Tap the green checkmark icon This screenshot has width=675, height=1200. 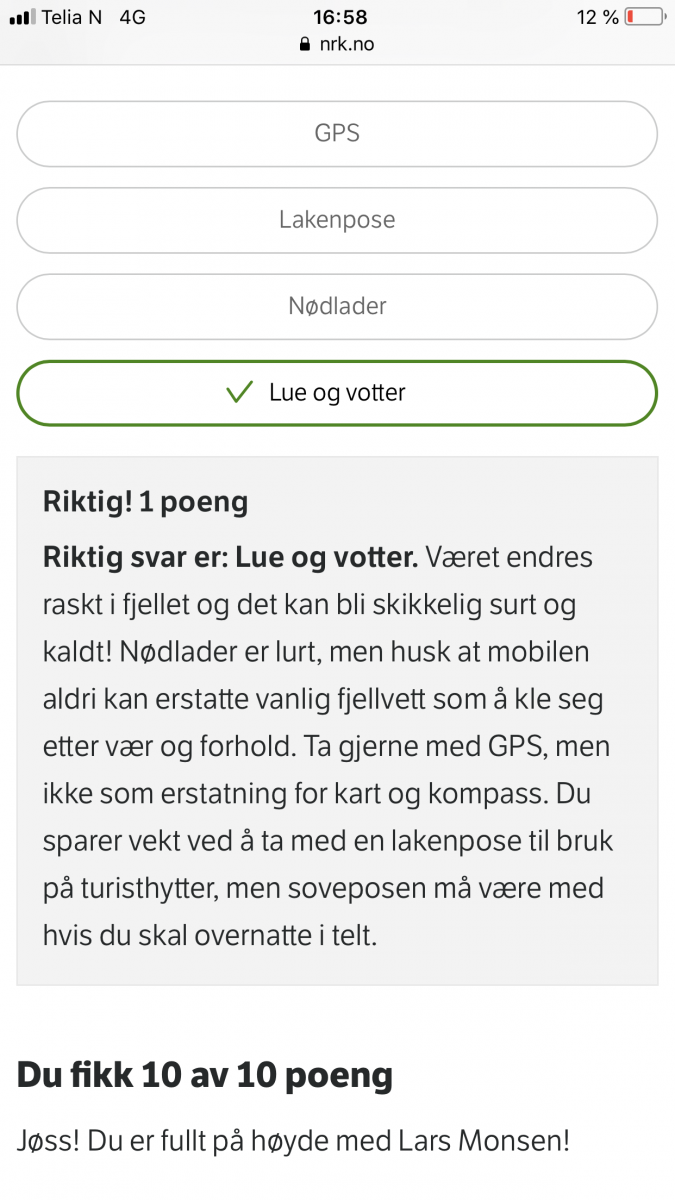click(x=240, y=393)
